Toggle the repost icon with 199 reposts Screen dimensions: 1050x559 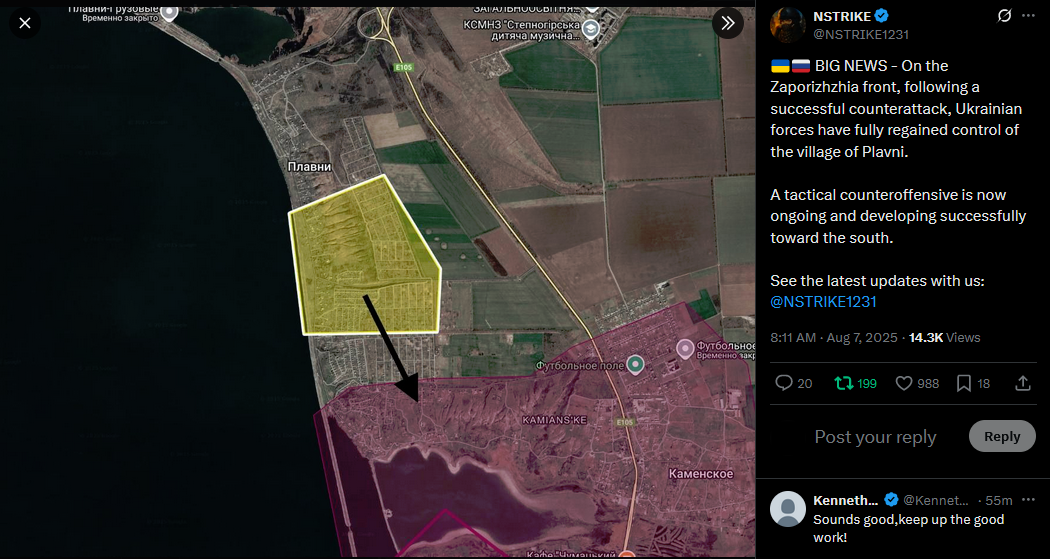842,383
